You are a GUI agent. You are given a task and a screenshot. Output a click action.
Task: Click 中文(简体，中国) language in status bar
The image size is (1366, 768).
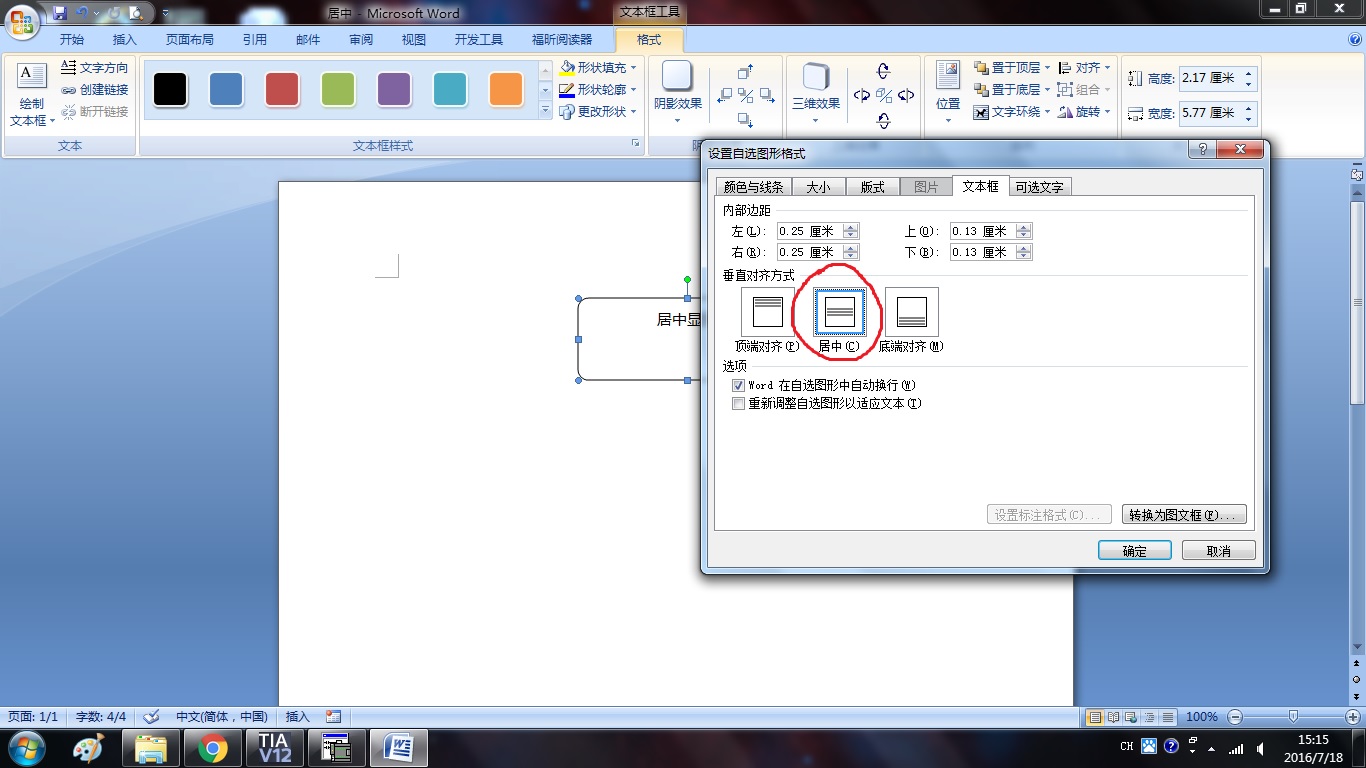pyautogui.click(x=222, y=717)
